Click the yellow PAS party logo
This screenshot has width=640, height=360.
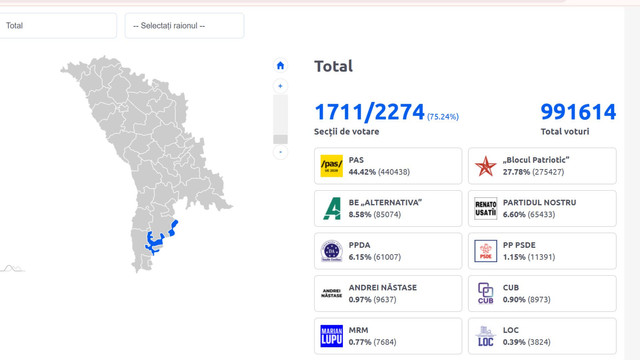[x=331, y=166]
